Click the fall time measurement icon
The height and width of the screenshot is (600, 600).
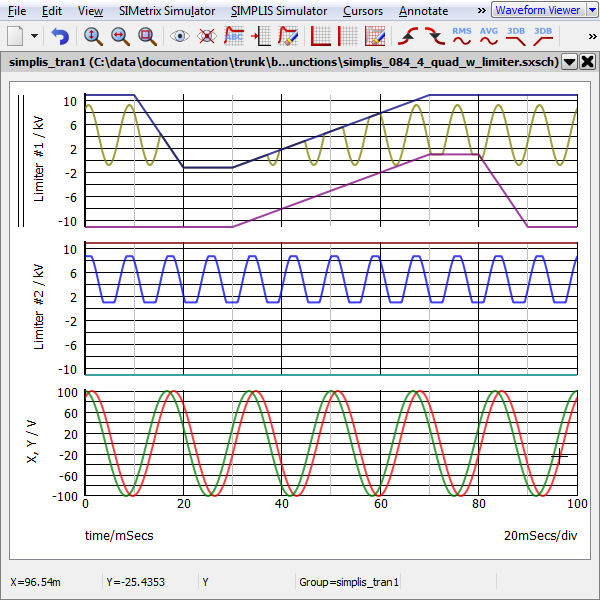pyautogui.click(x=435, y=36)
